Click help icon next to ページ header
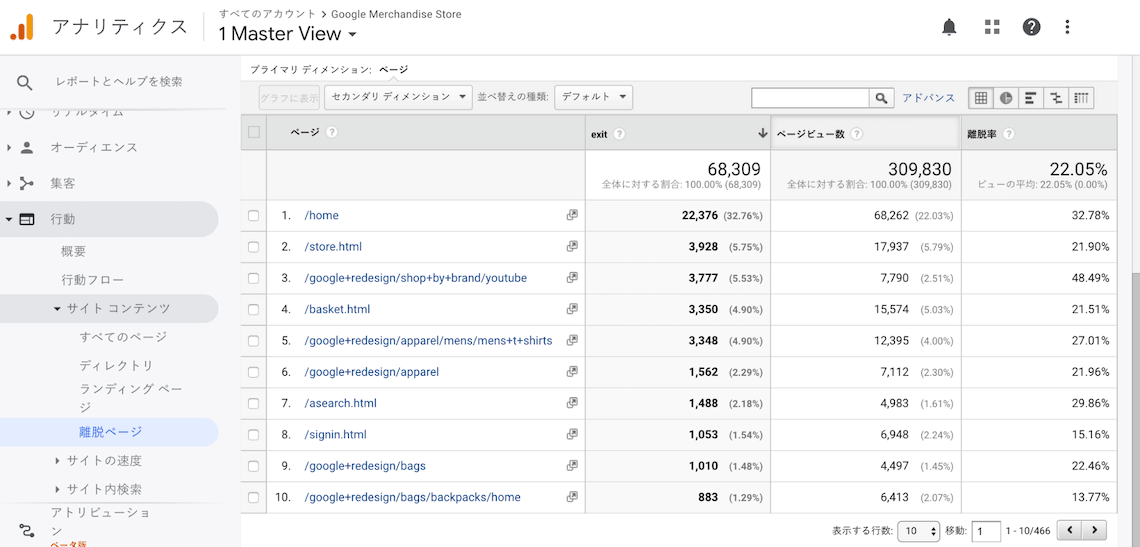The width and height of the screenshot is (1140, 547). click(332, 132)
